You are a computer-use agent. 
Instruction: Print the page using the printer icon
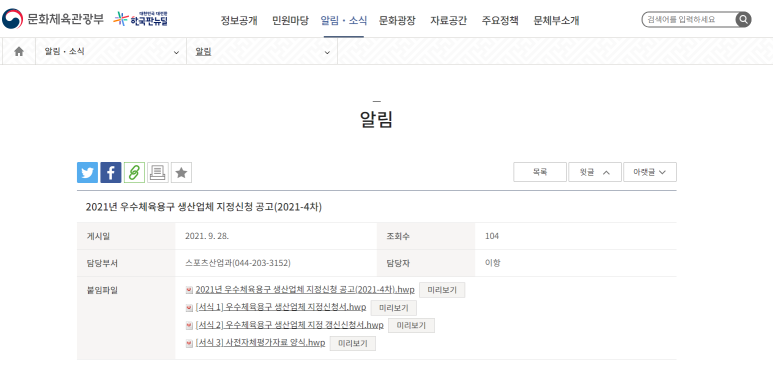pos(158,172)
